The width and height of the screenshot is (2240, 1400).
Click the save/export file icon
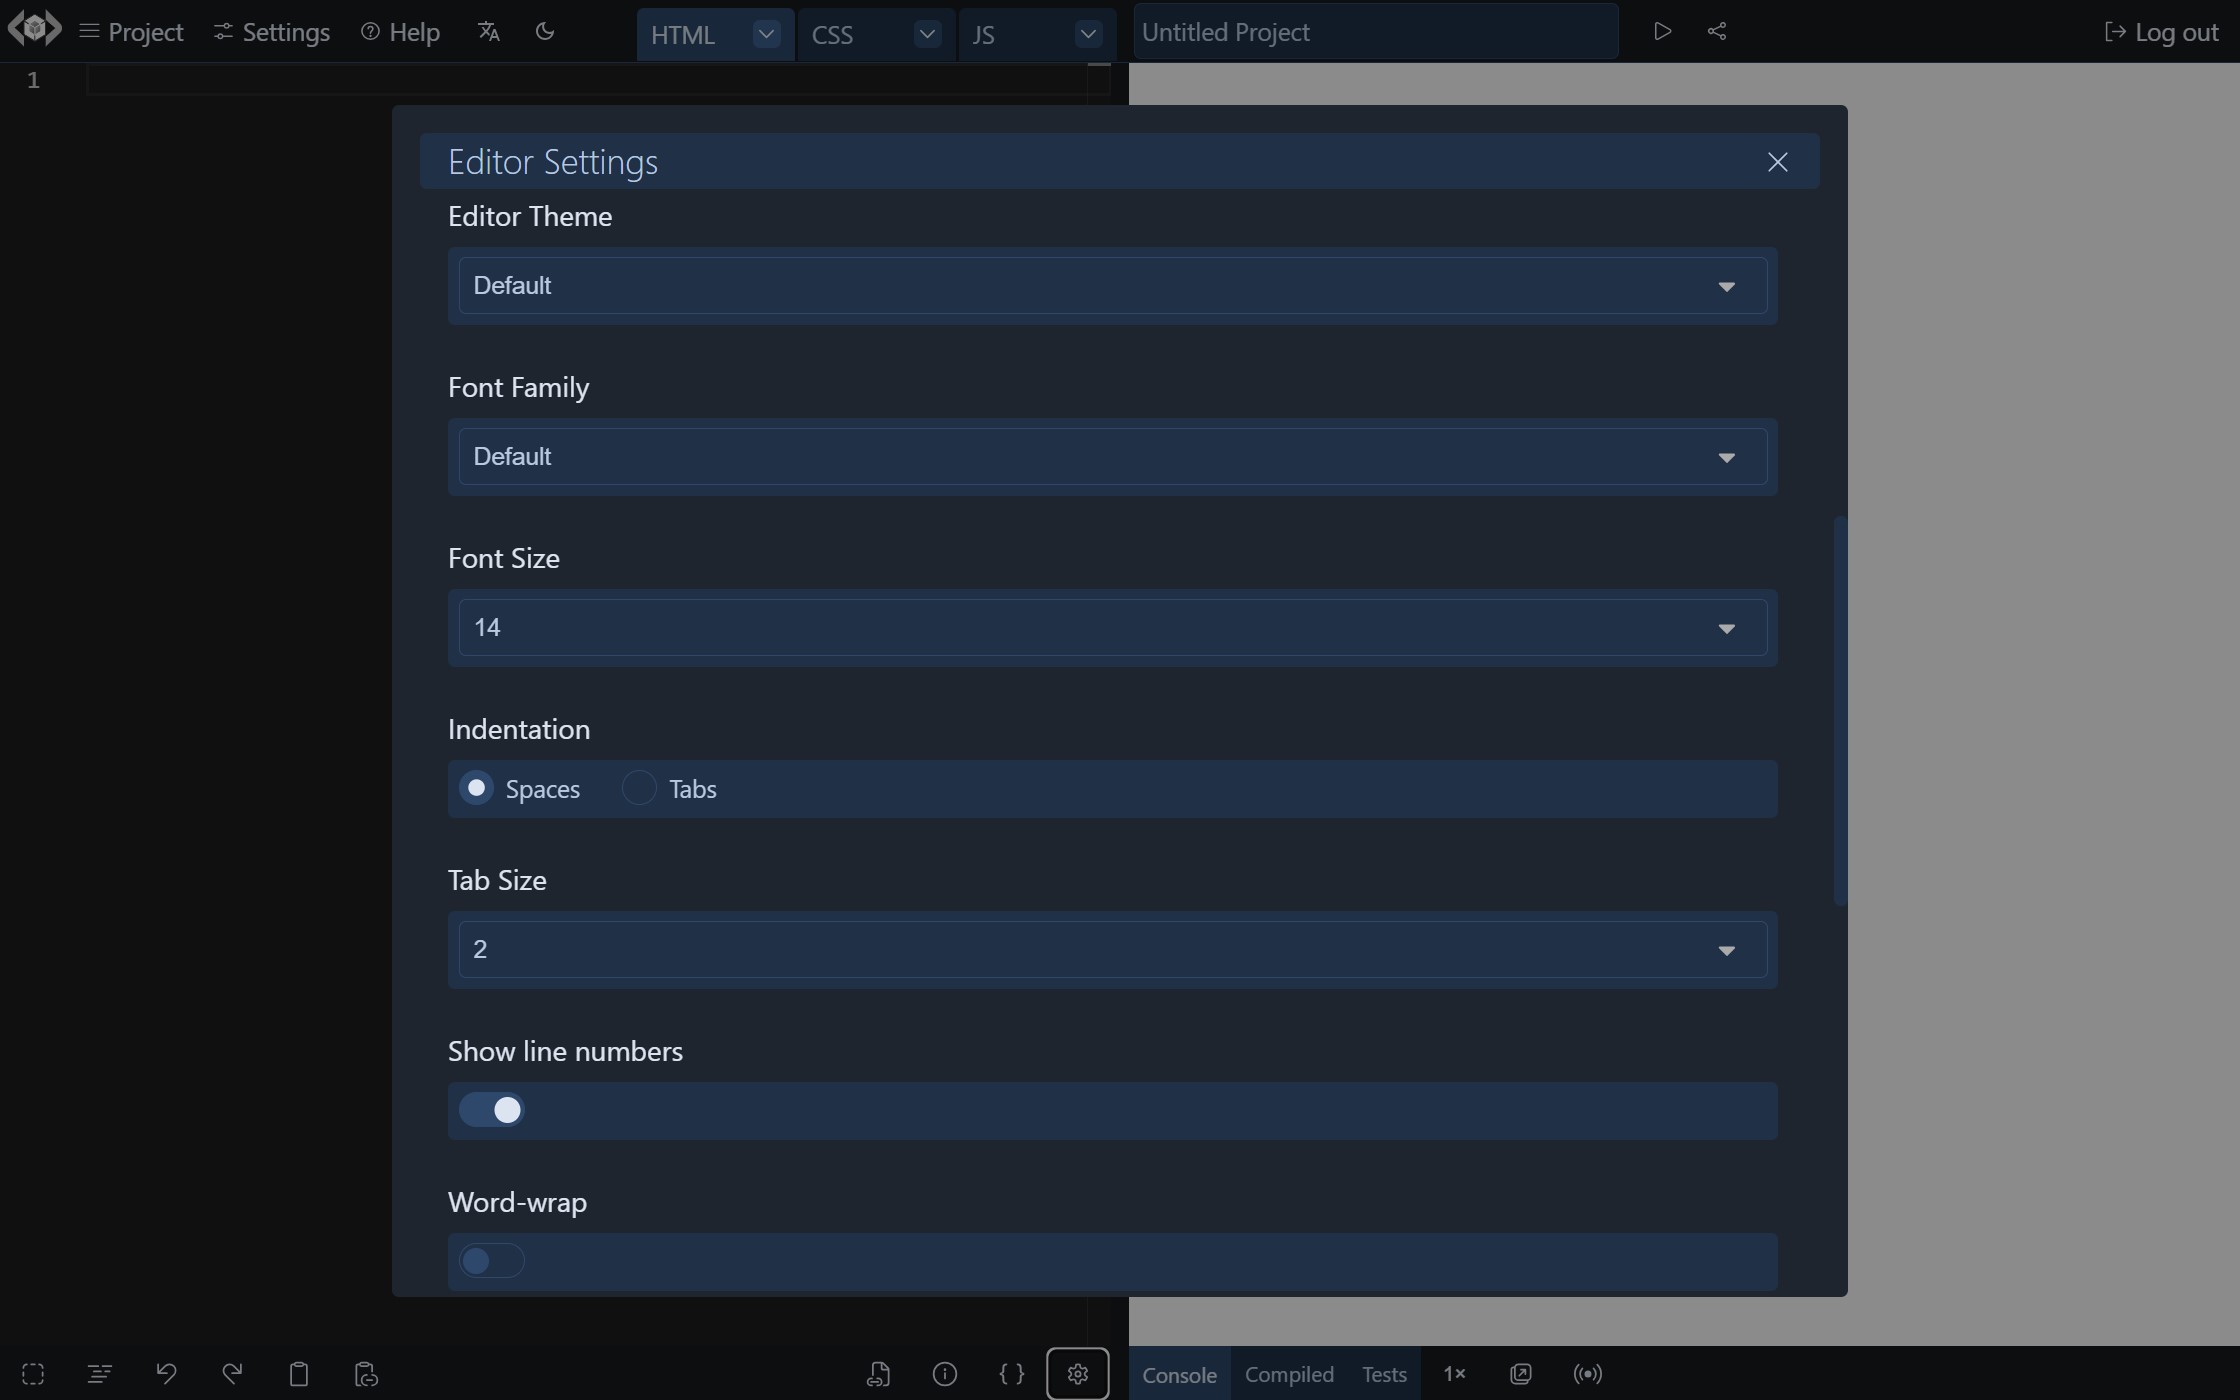[877, 1374]
